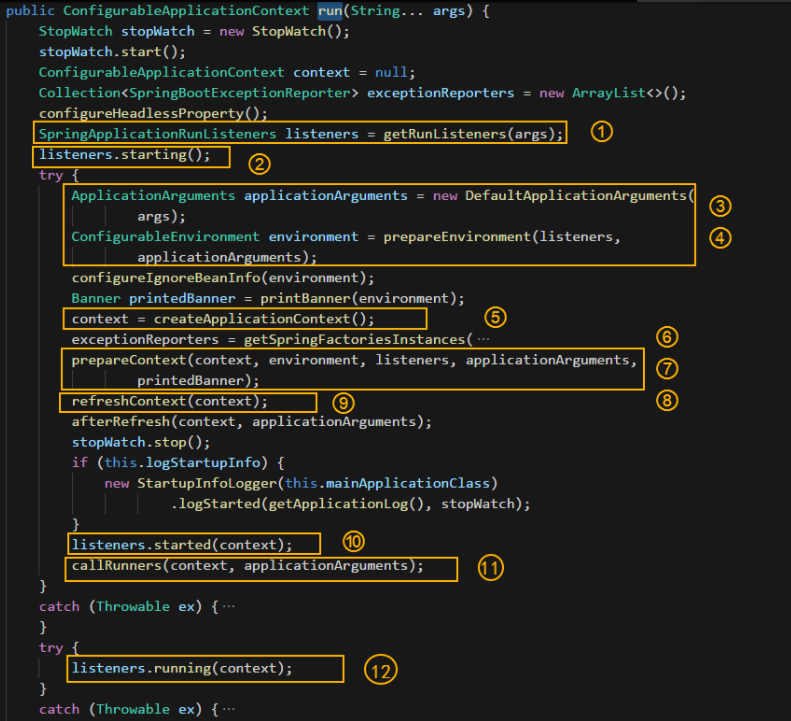Click createApplicationContext() call

click(264, 319)
